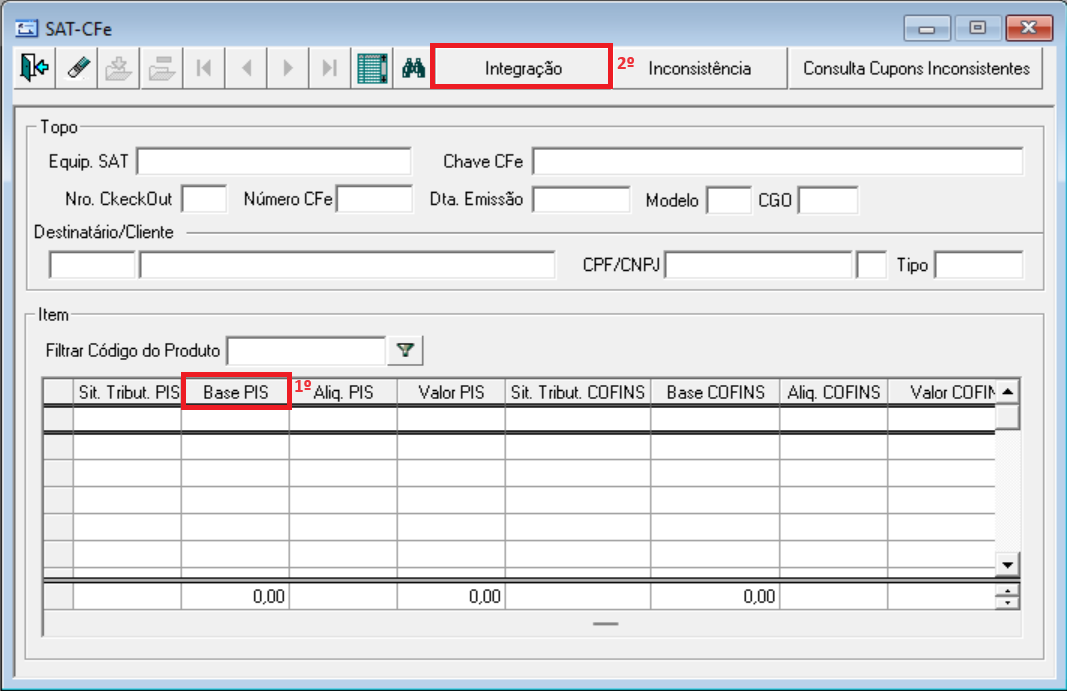Click the exit door icon in toolbar

click(x=34, y=68)
